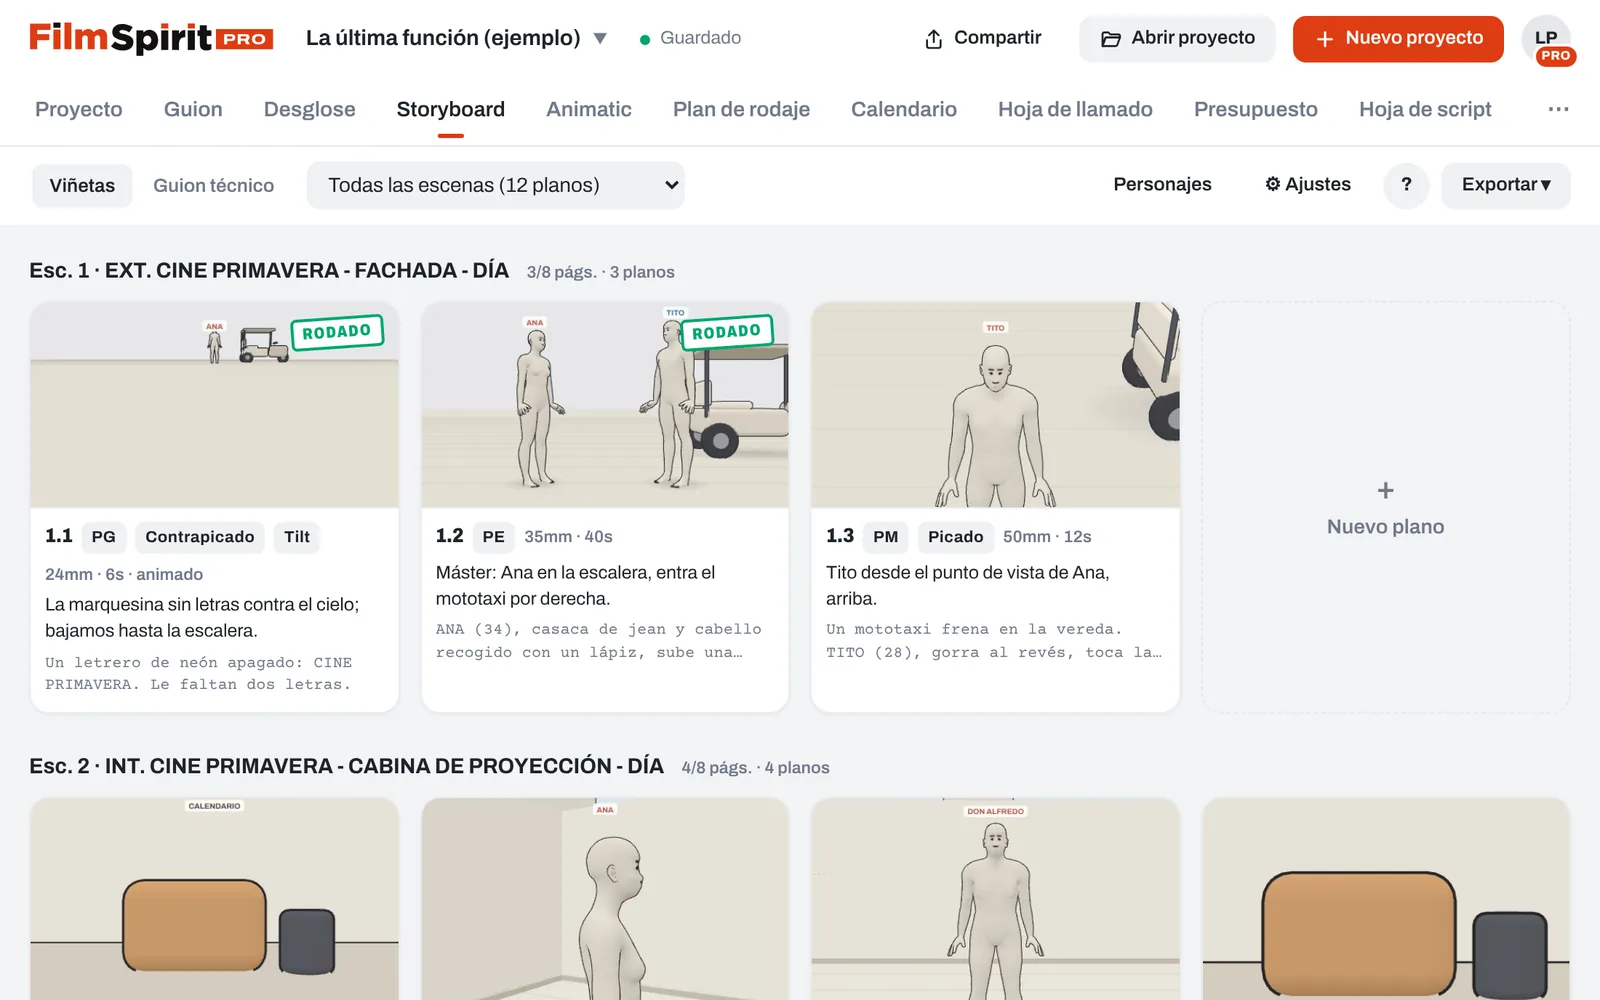This screenshot has height=1000, width=1600.
Task: Click the shot number 1.1 label
Action: click(59, 536)
